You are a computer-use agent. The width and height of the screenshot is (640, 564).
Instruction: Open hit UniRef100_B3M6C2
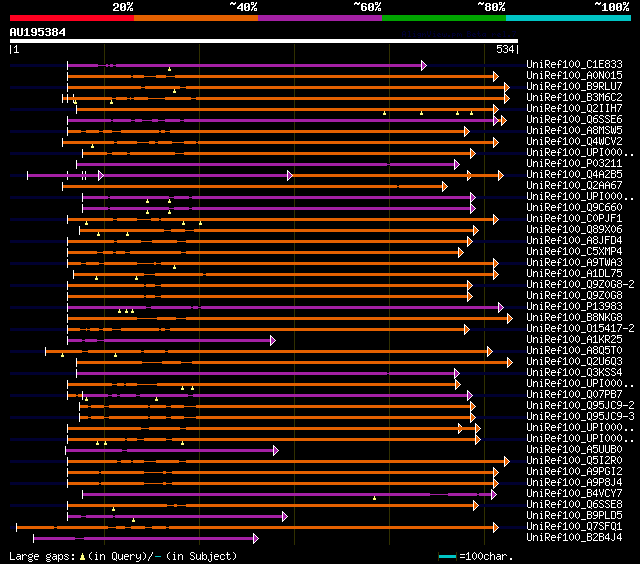point(574,97)
